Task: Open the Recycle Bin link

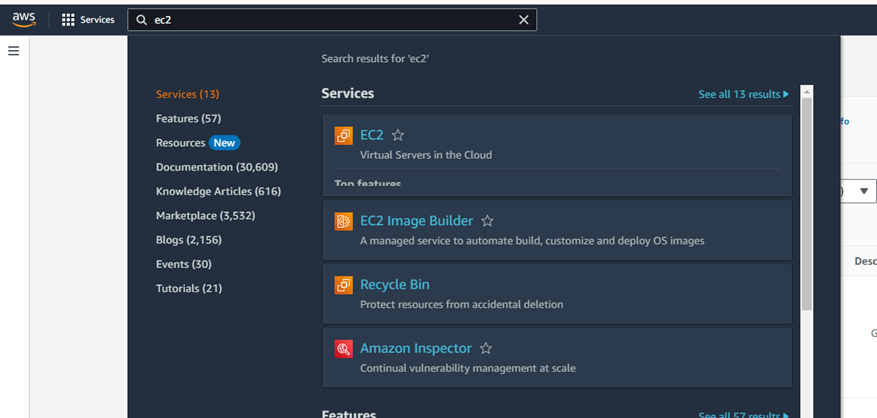Action: (x=395, y=284)
